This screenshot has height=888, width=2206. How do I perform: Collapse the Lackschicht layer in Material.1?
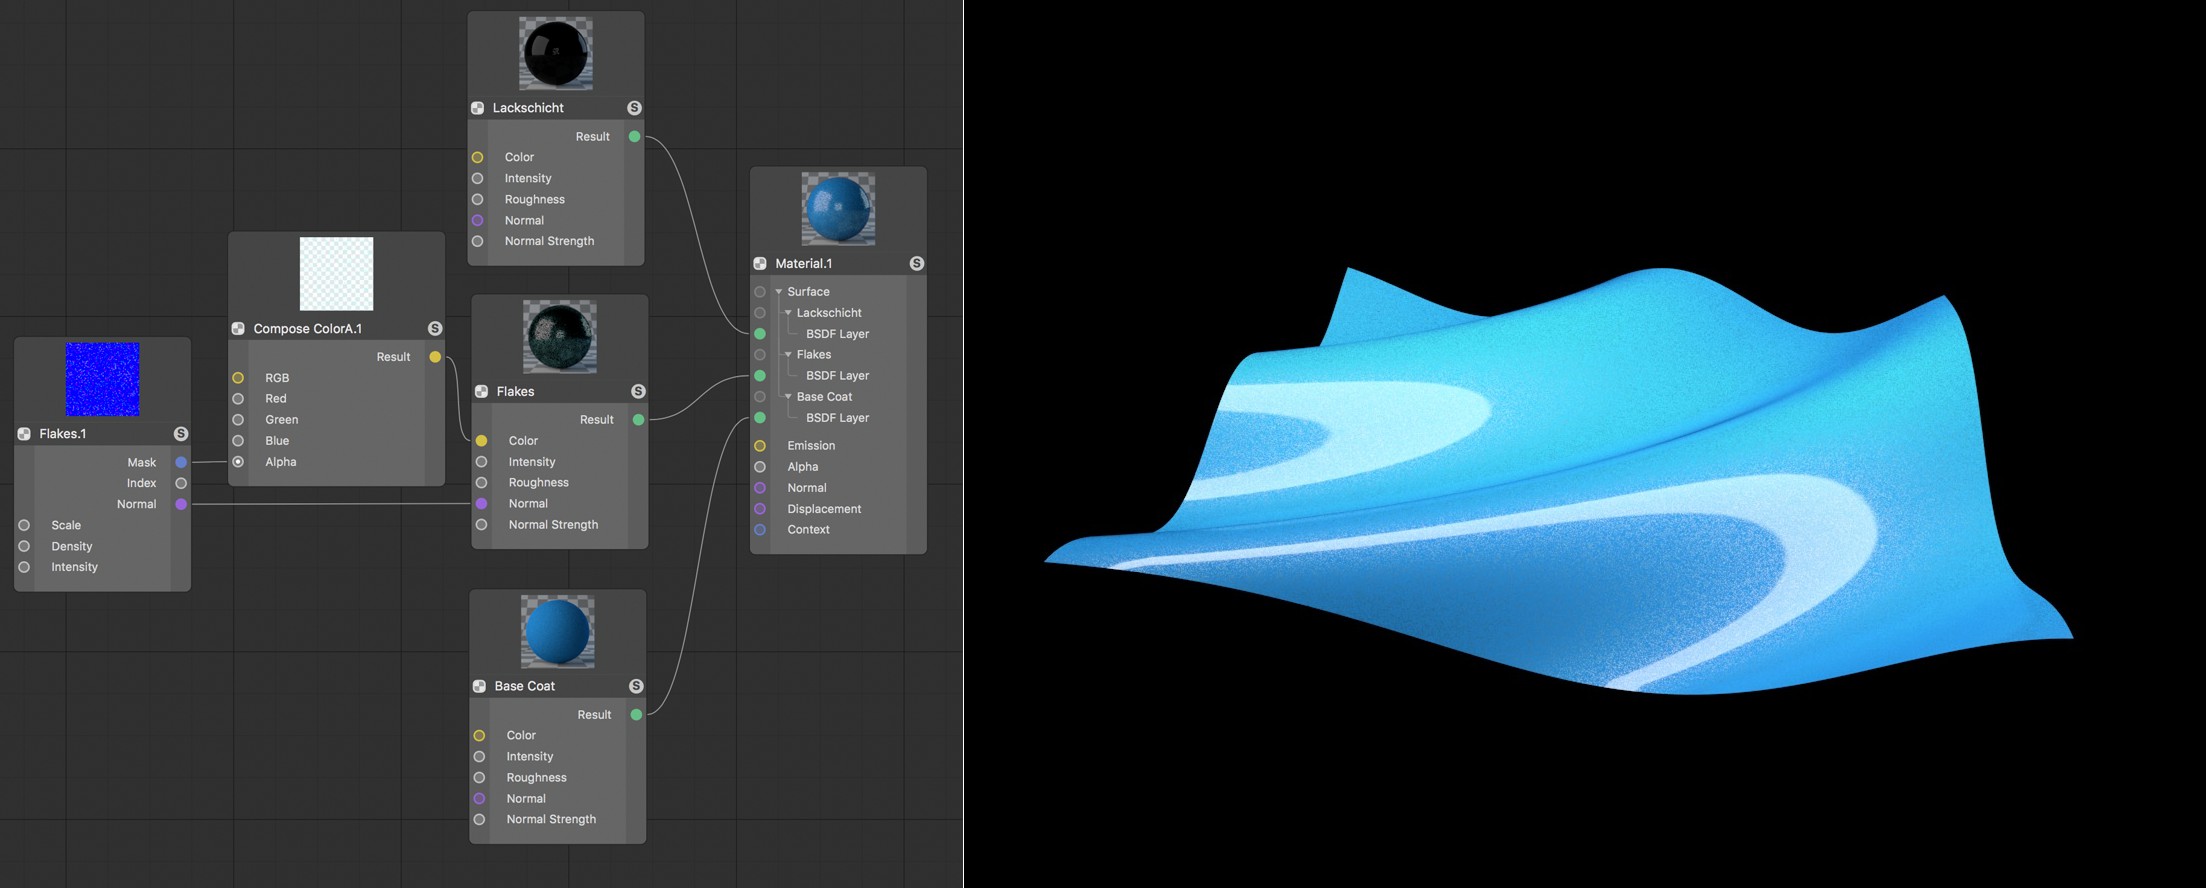coord(788,313)
